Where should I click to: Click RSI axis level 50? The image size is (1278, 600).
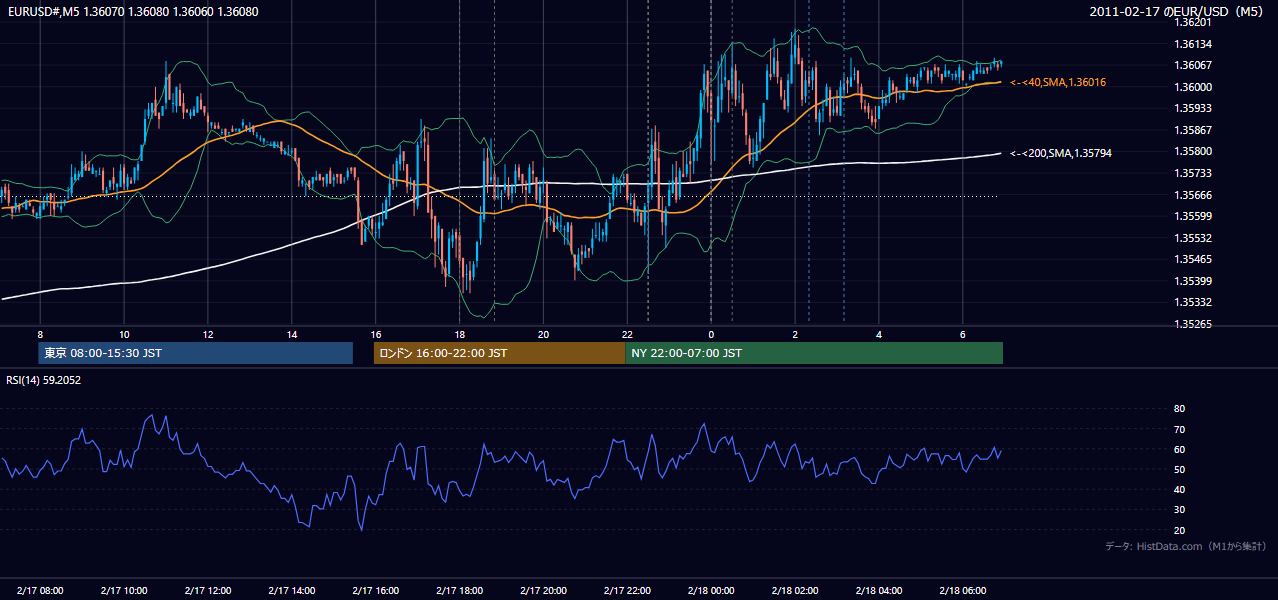[x=1179, y=469]
